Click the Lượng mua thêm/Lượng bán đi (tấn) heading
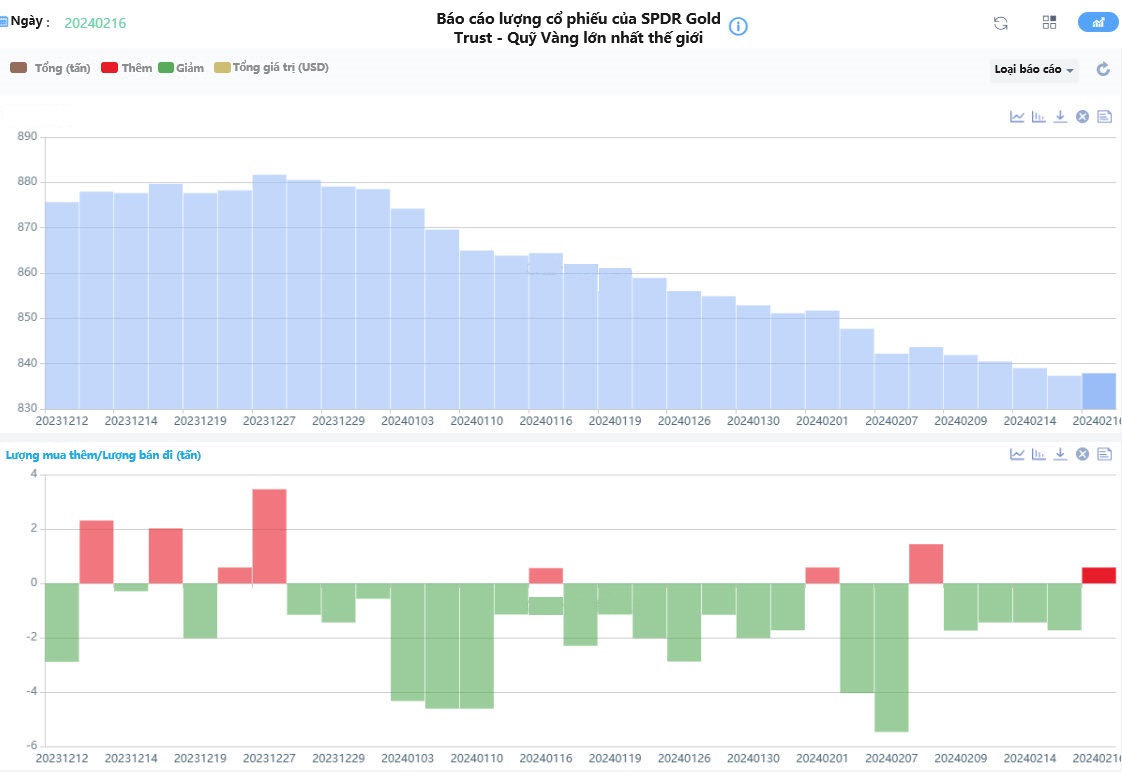 point(103,455)
